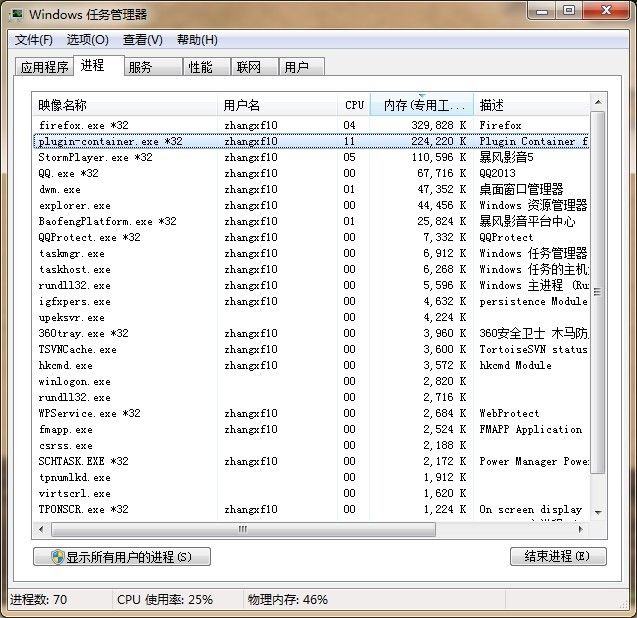The height and width of the screenshot is (618, 637).
Task: Open the 文件(F) menu
Action: click(x=34, y=40)
